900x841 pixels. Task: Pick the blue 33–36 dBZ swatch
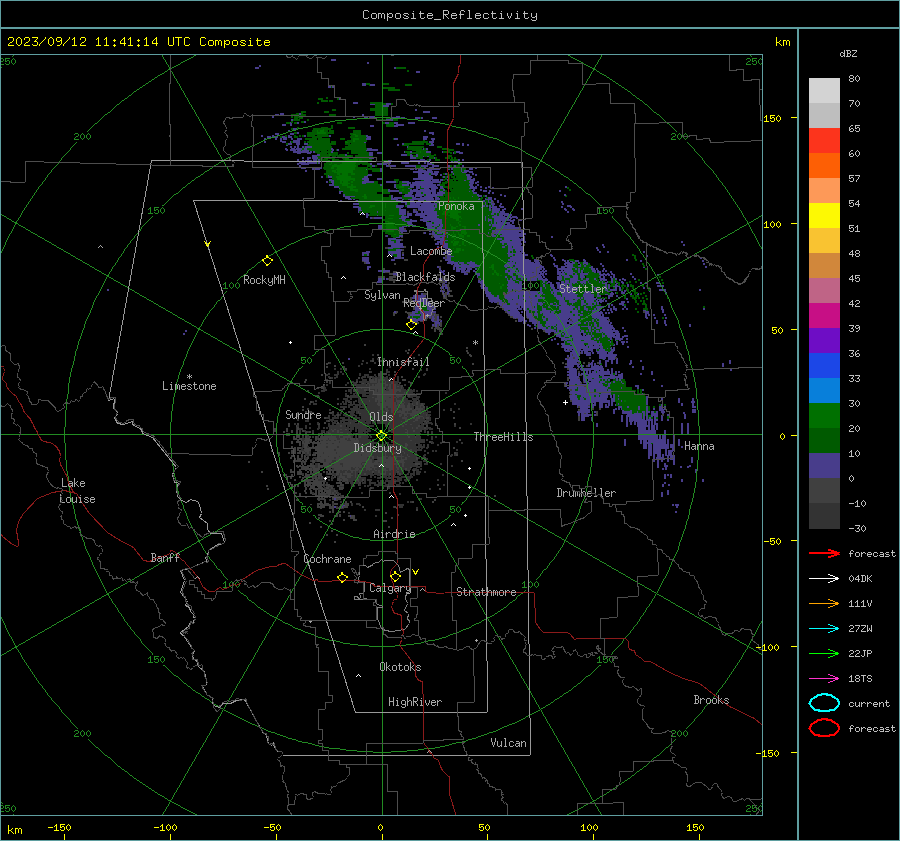pyautogui.click(x=824, y=366)
